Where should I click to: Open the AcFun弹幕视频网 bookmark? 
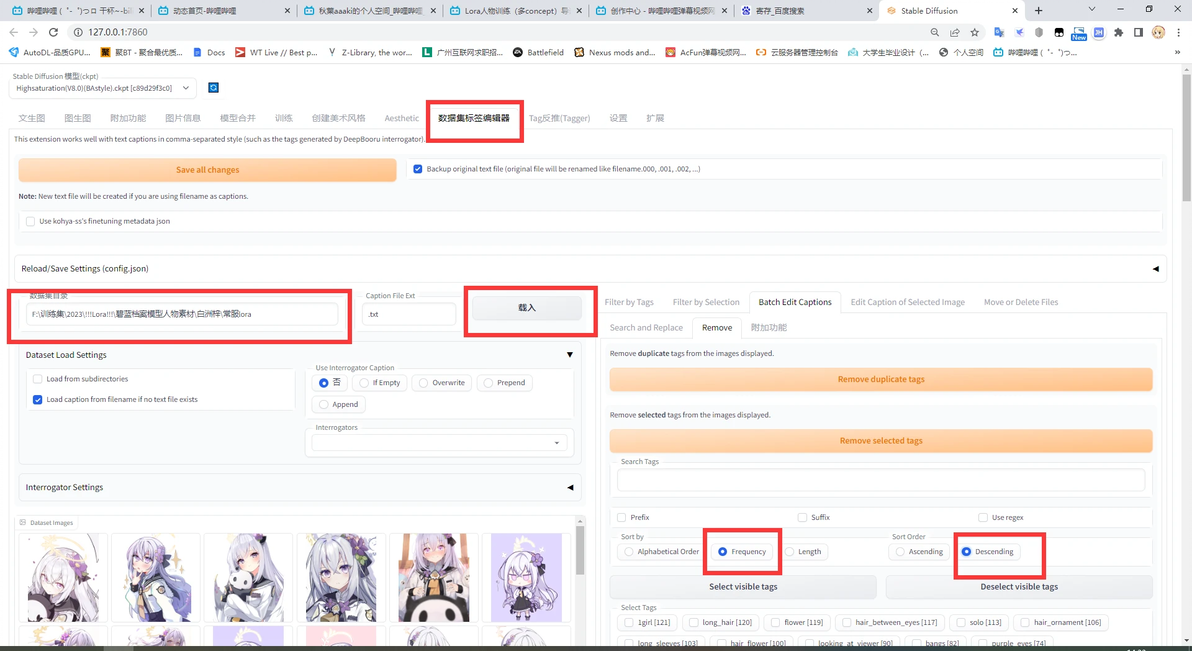click(x=705, y=52)
